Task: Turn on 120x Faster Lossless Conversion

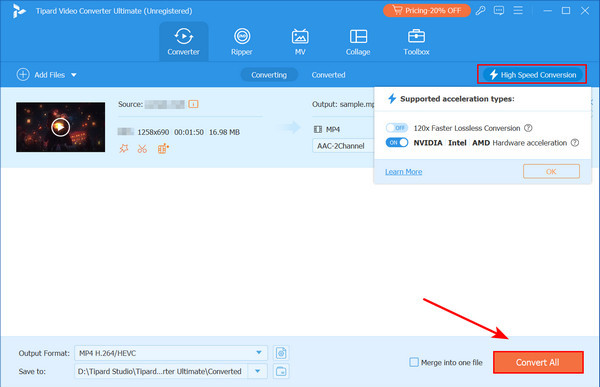Action: [x=397, y=128]
